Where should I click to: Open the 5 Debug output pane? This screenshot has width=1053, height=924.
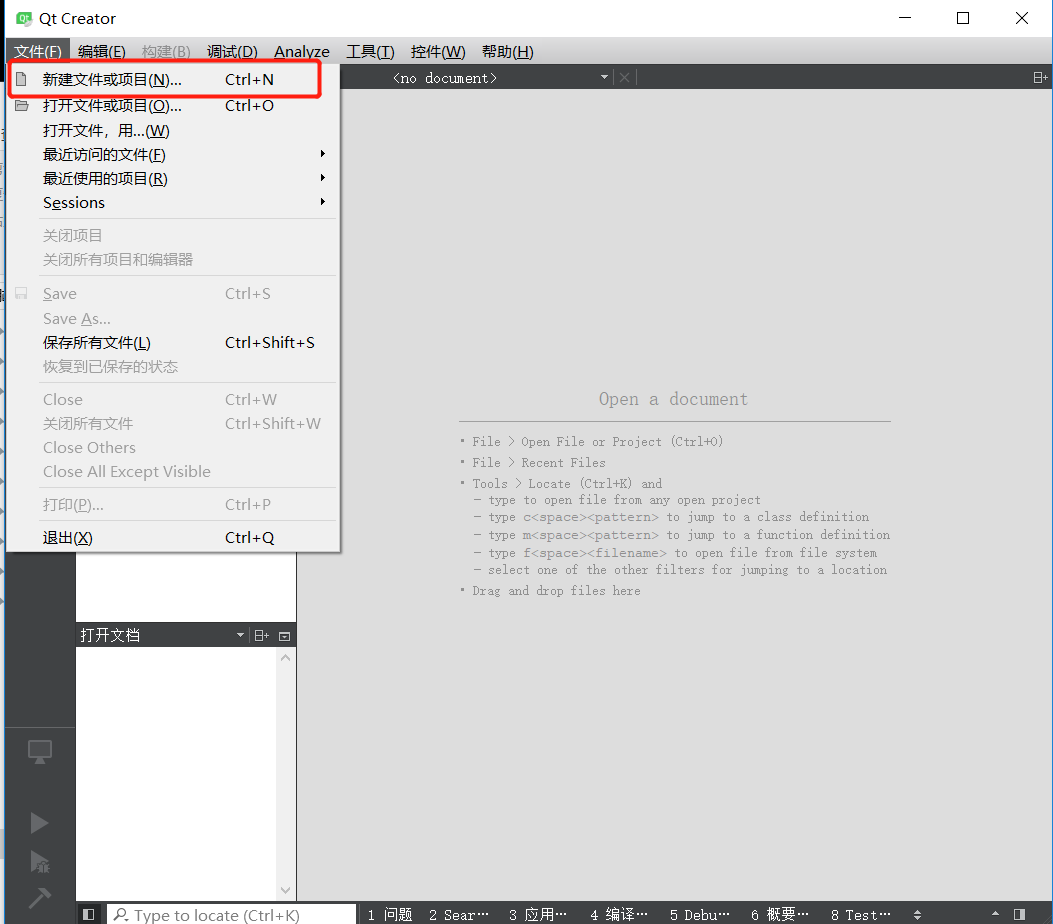click(x=699, y=915)
